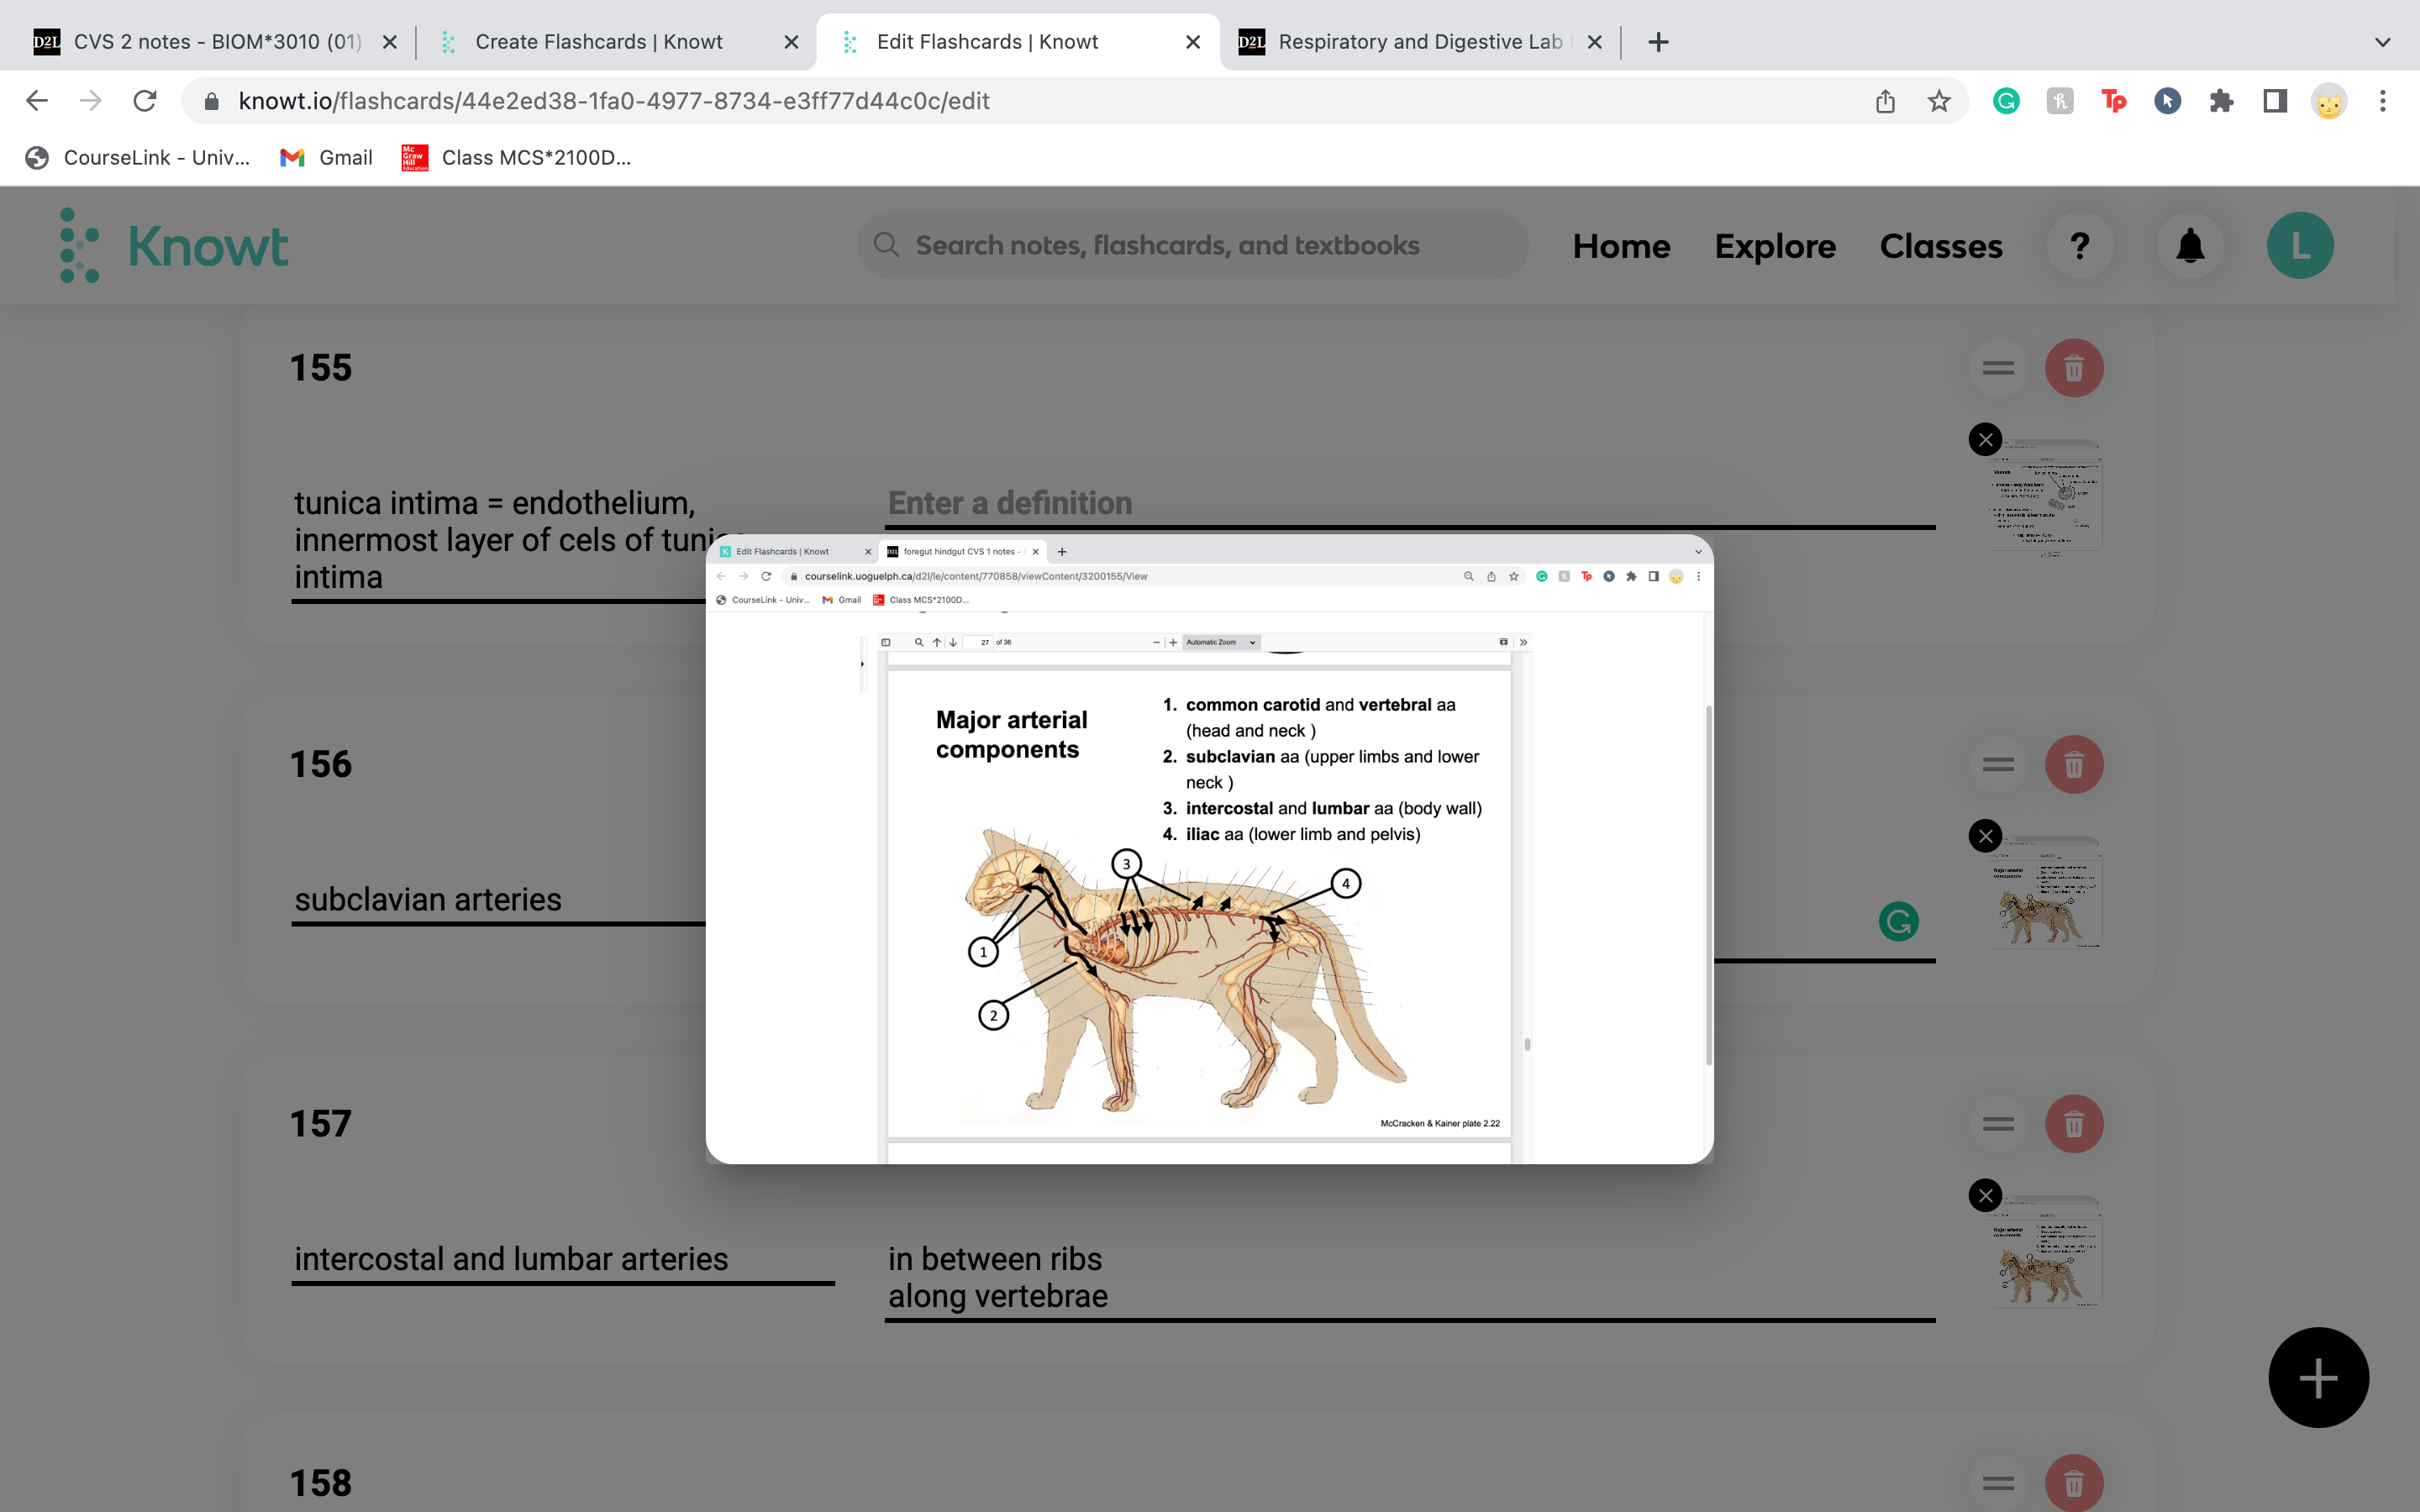
Task: Click the Grammarly icon in definition field
Action: 1898,921
